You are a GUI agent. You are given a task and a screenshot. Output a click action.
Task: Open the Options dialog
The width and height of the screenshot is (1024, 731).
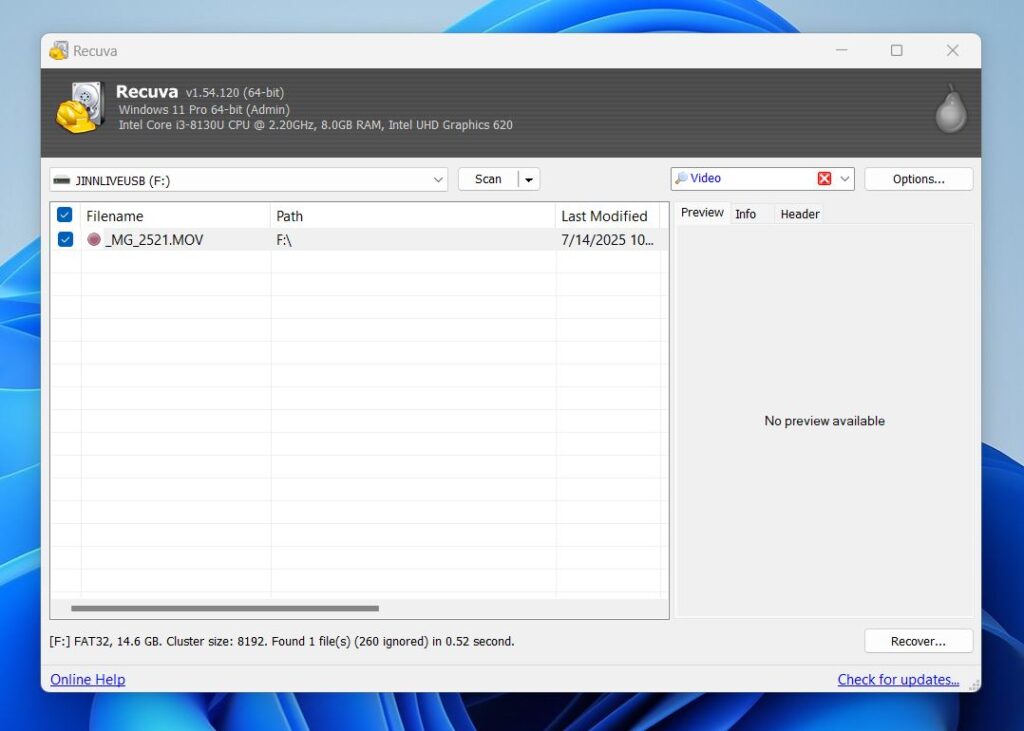[917, 178]
